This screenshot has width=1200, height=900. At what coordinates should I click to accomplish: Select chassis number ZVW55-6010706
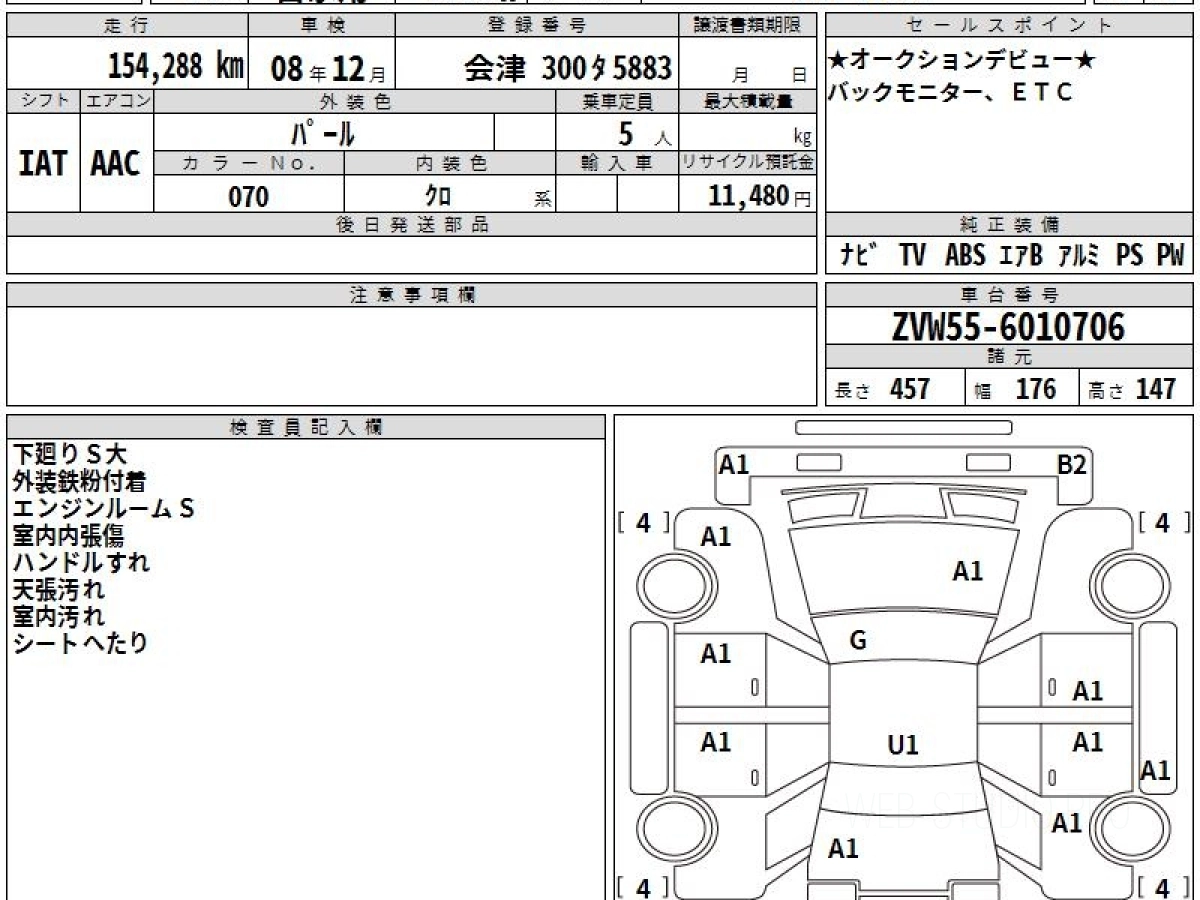[x=1008, y=326]
